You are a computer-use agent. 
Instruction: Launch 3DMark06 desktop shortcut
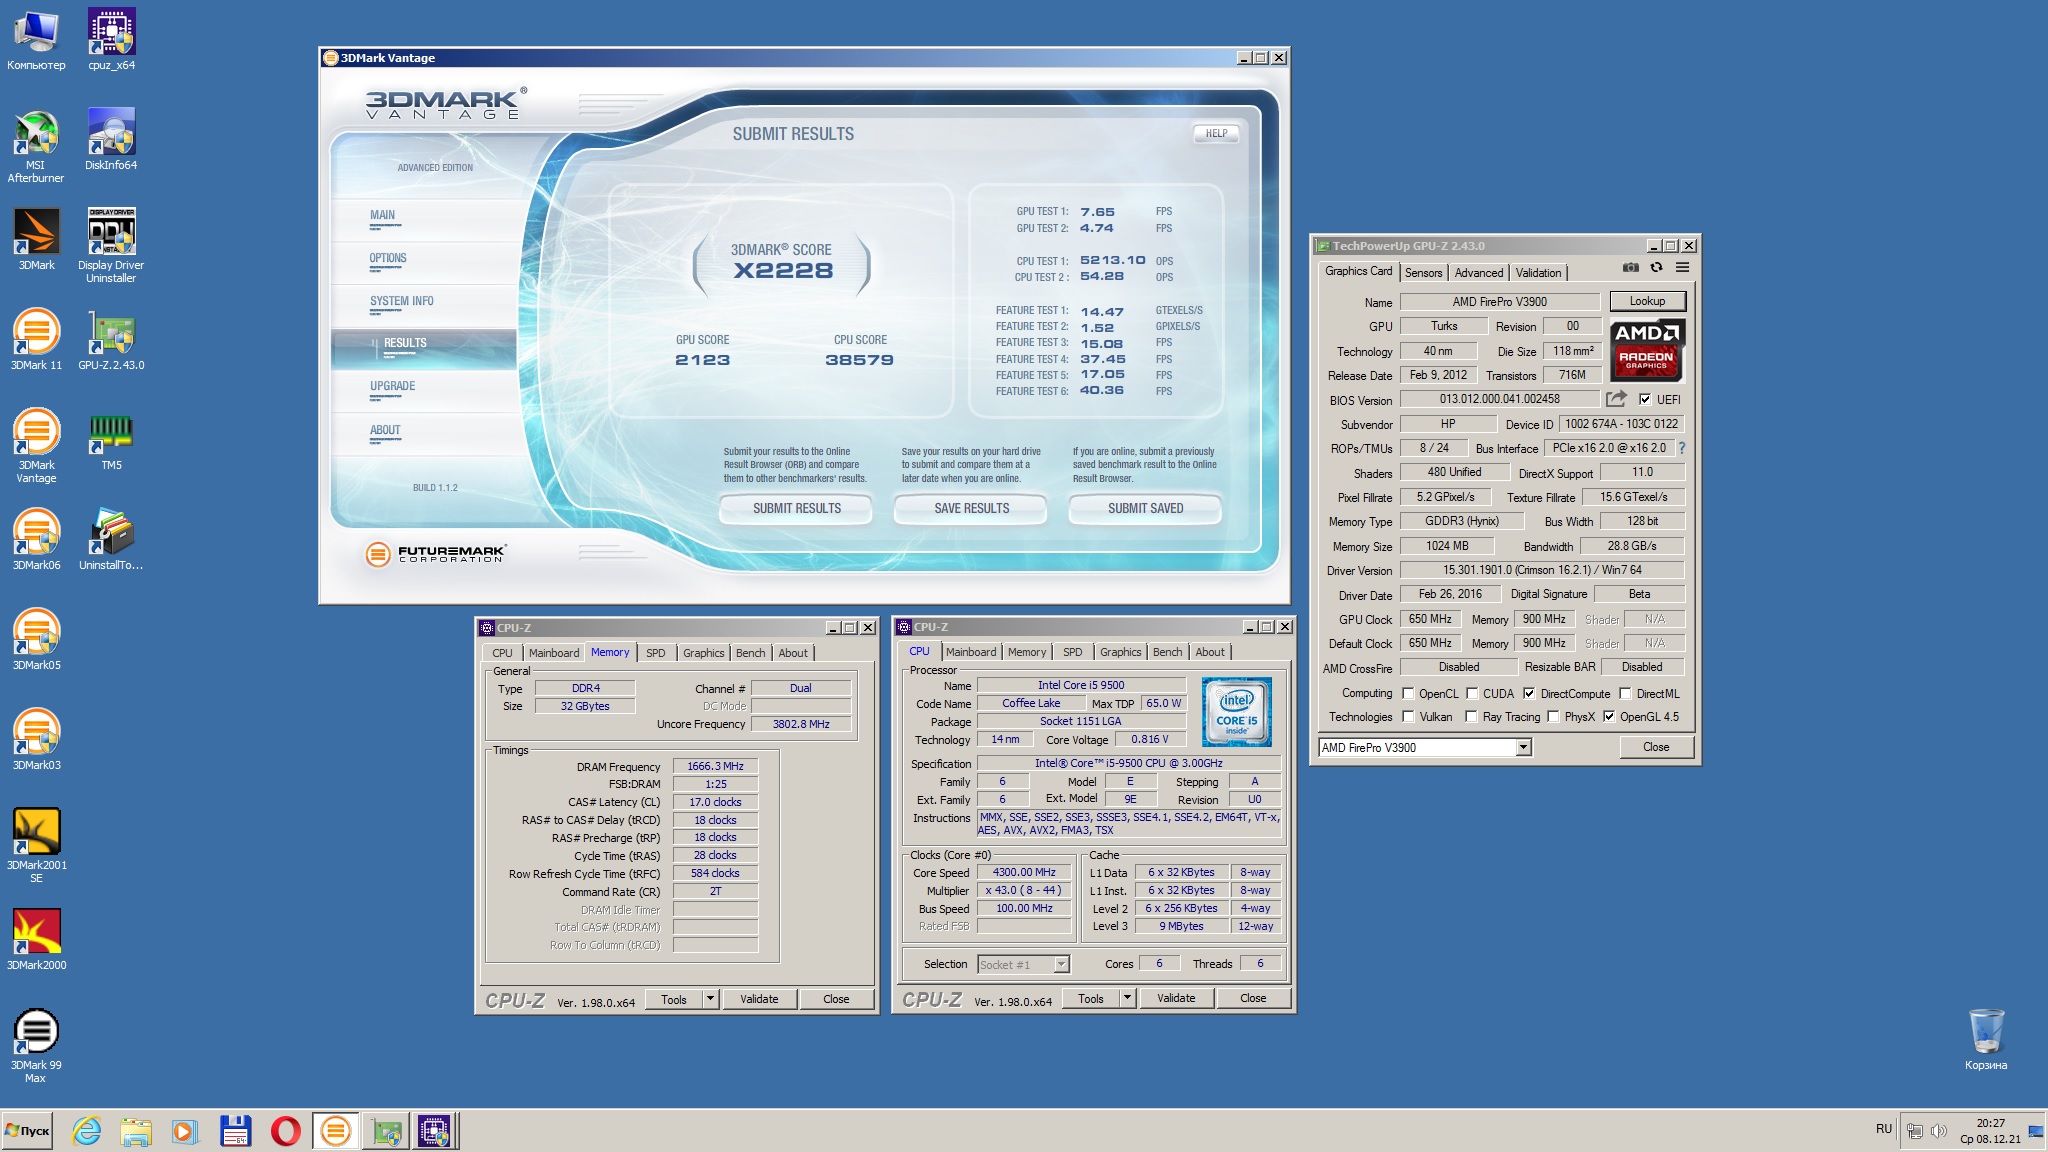[36, 540]
